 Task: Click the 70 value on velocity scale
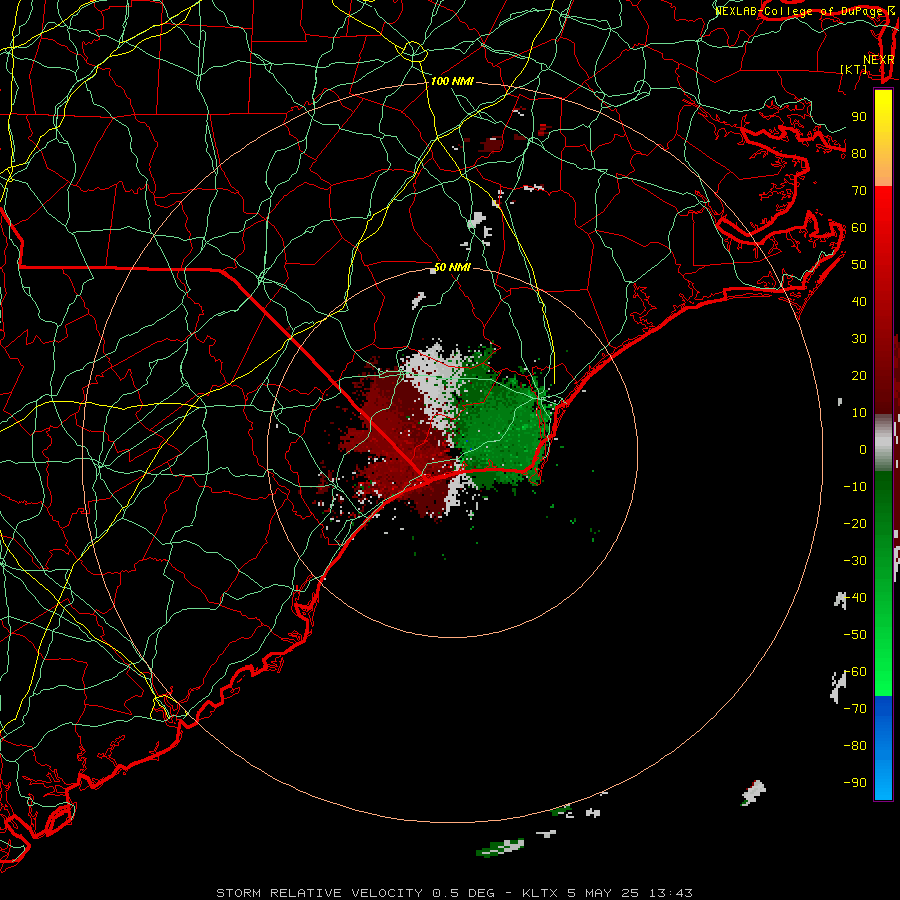pos(859,191)
